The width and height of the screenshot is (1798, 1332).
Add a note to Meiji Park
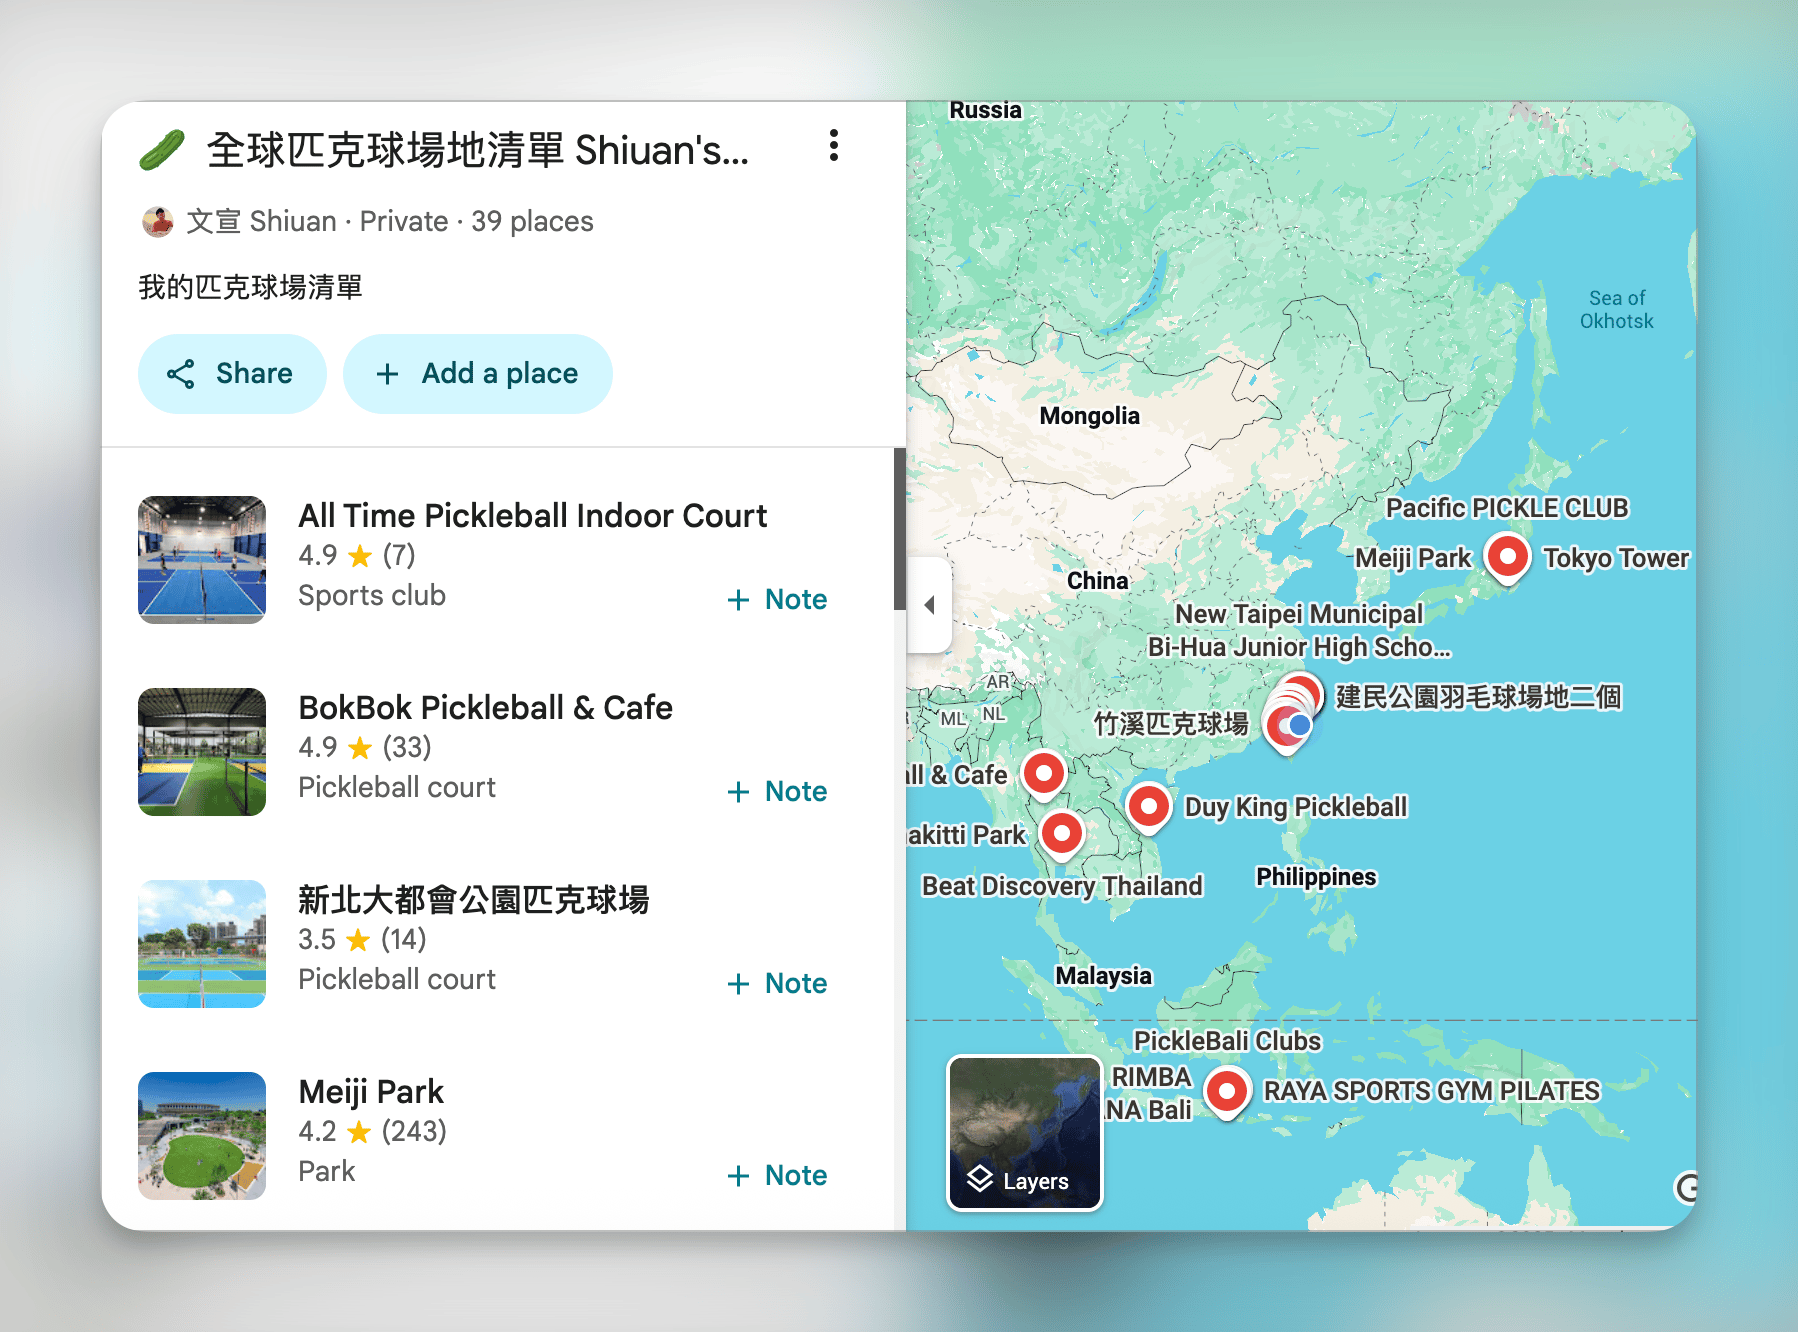(777, 1176)
